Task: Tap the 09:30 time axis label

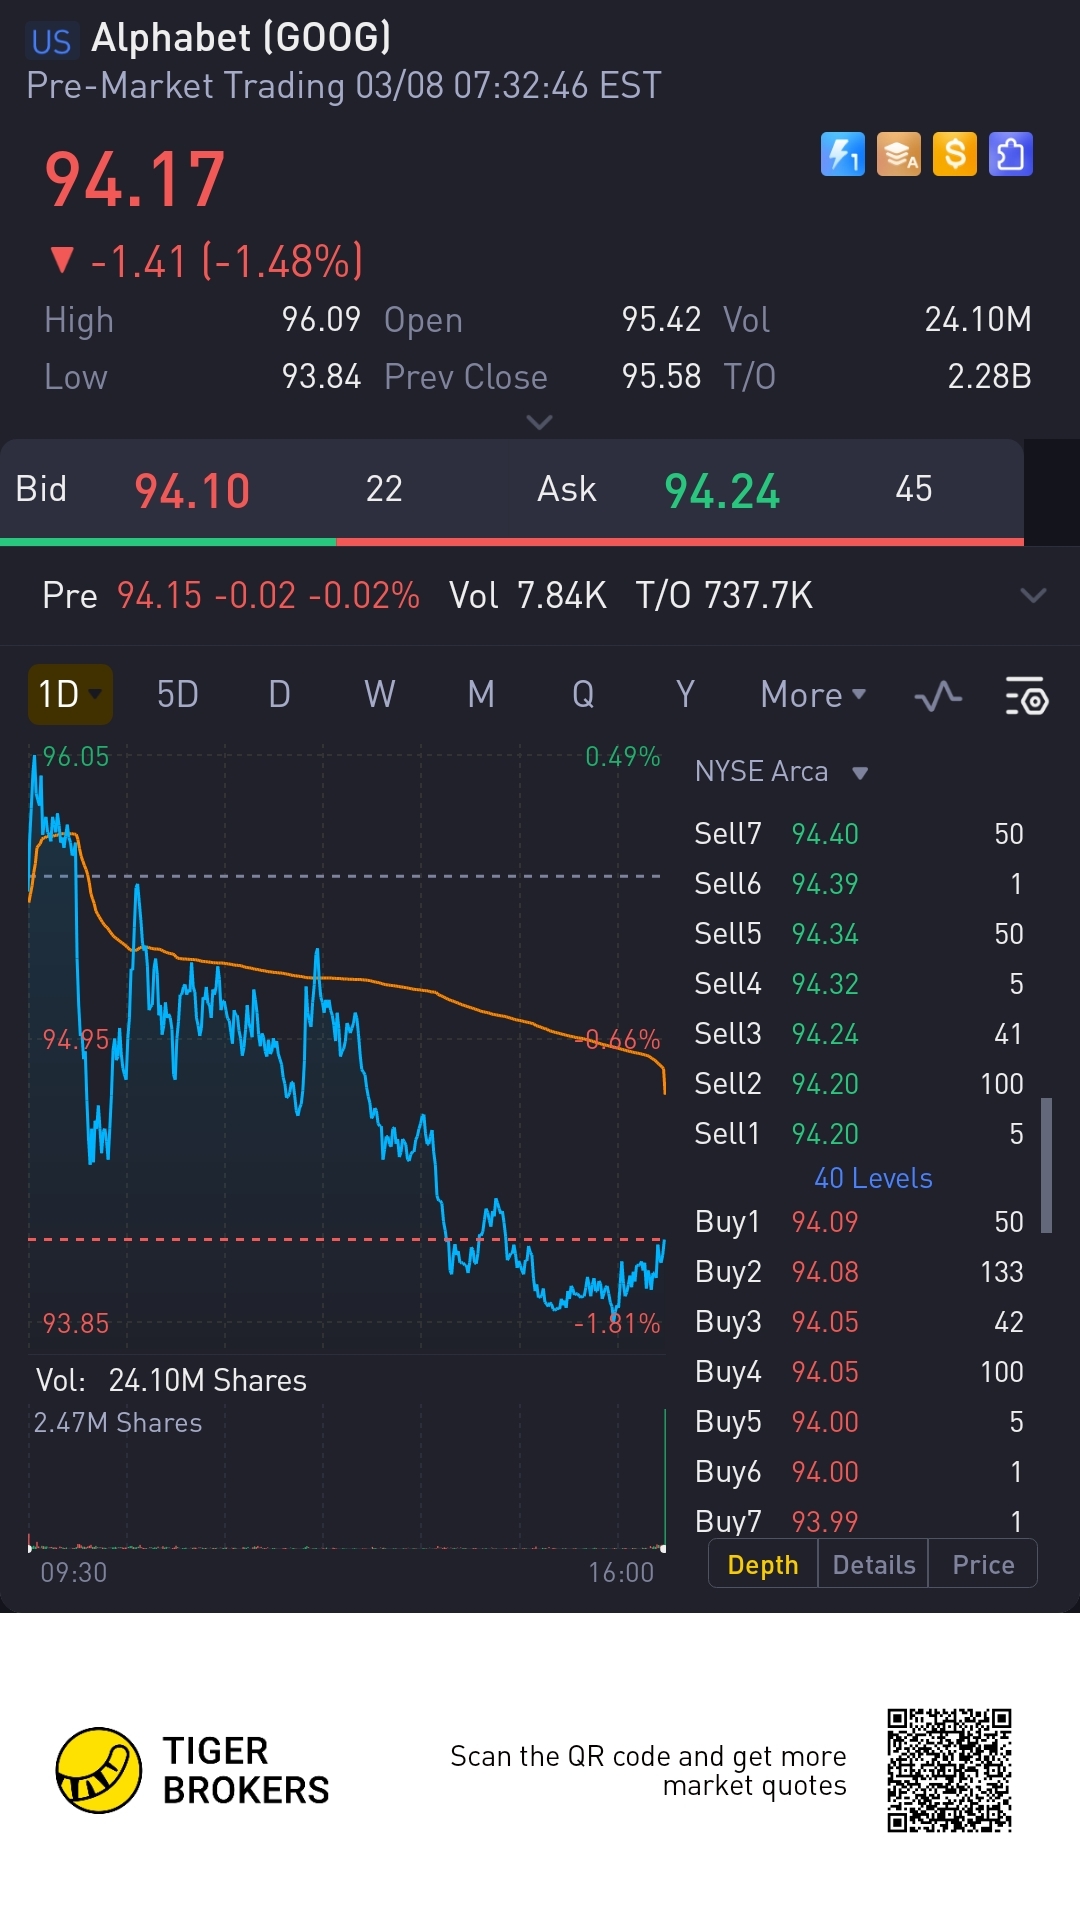Action: 73,1572
